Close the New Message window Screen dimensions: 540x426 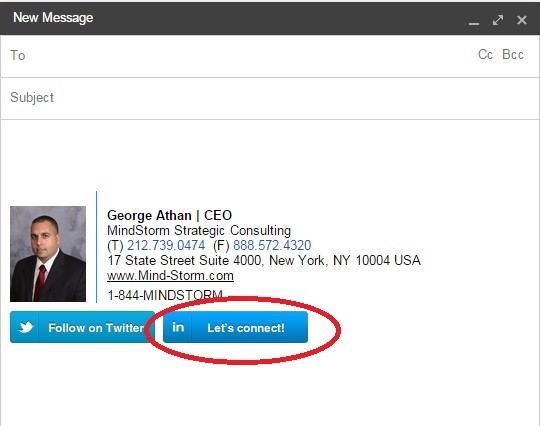pyautogui.click(x=522, y=20)
